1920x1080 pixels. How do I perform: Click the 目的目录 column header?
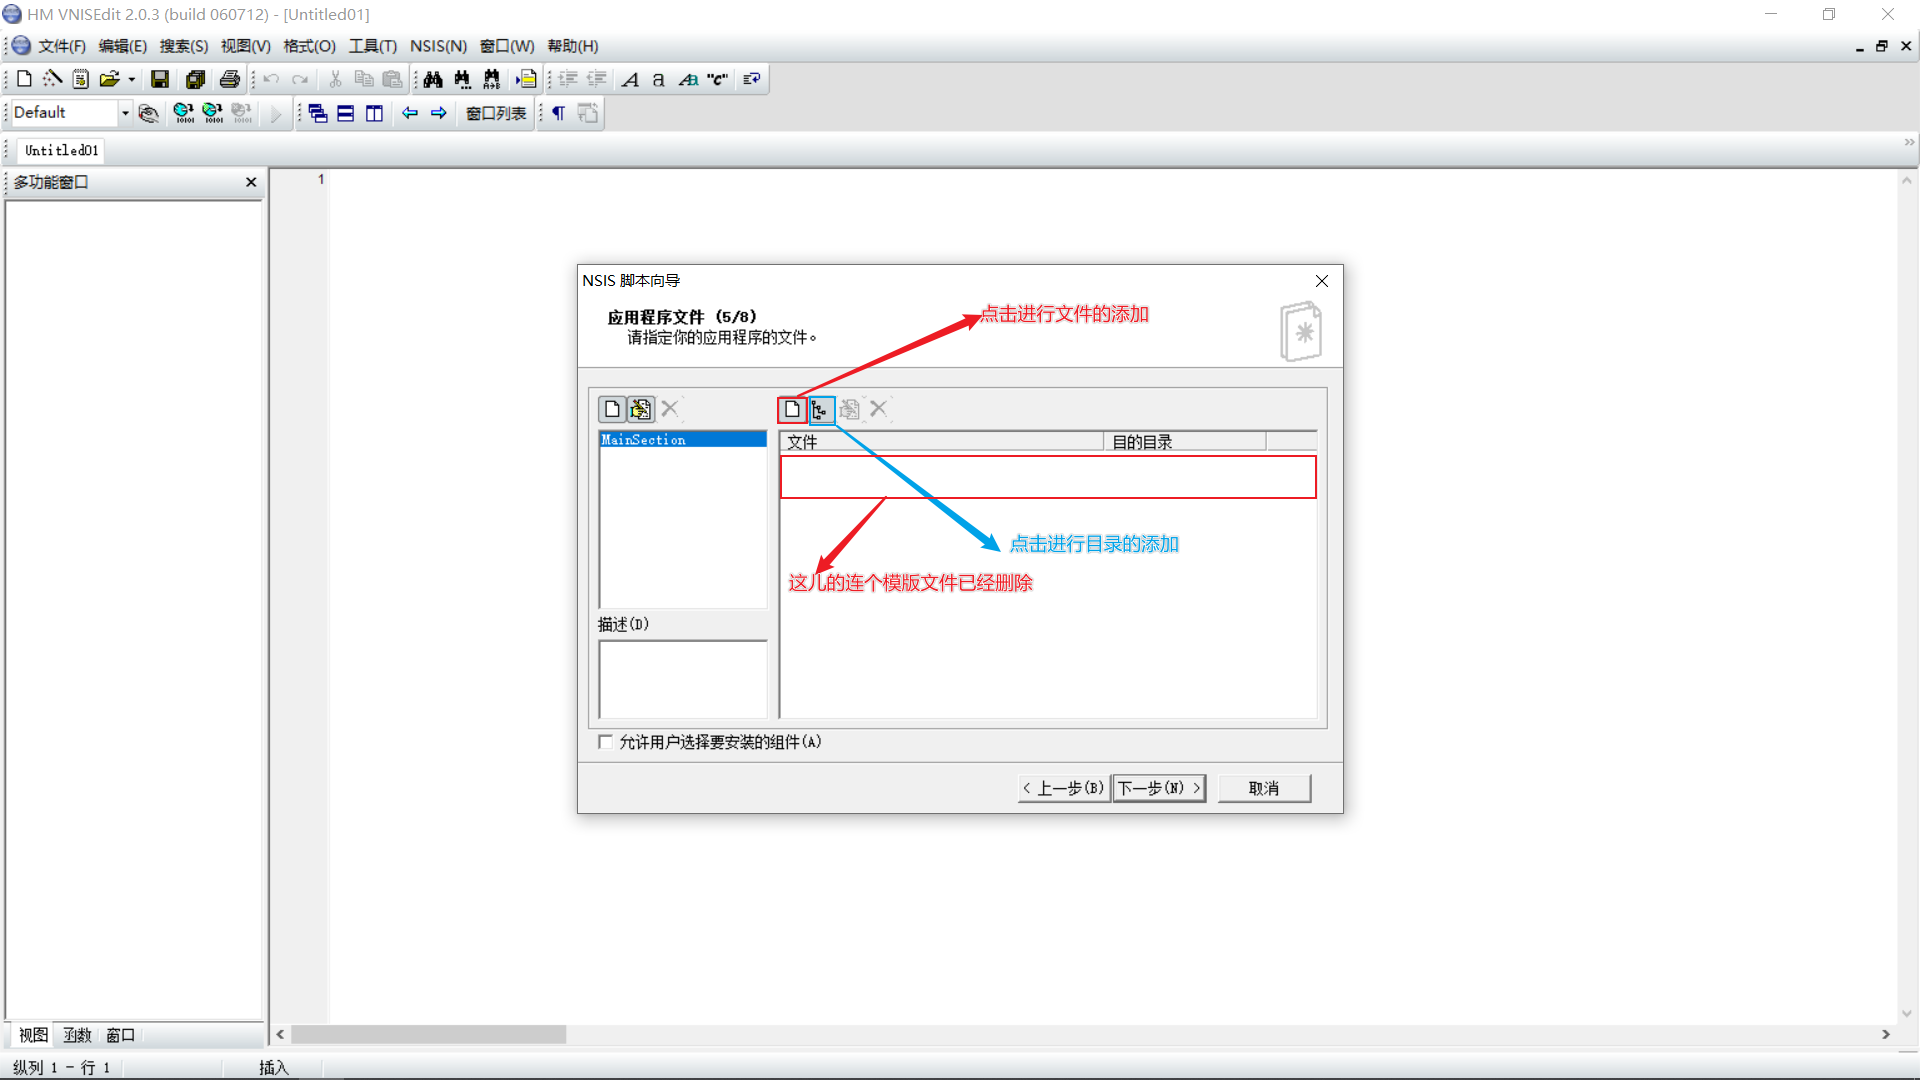point(1185,442)
